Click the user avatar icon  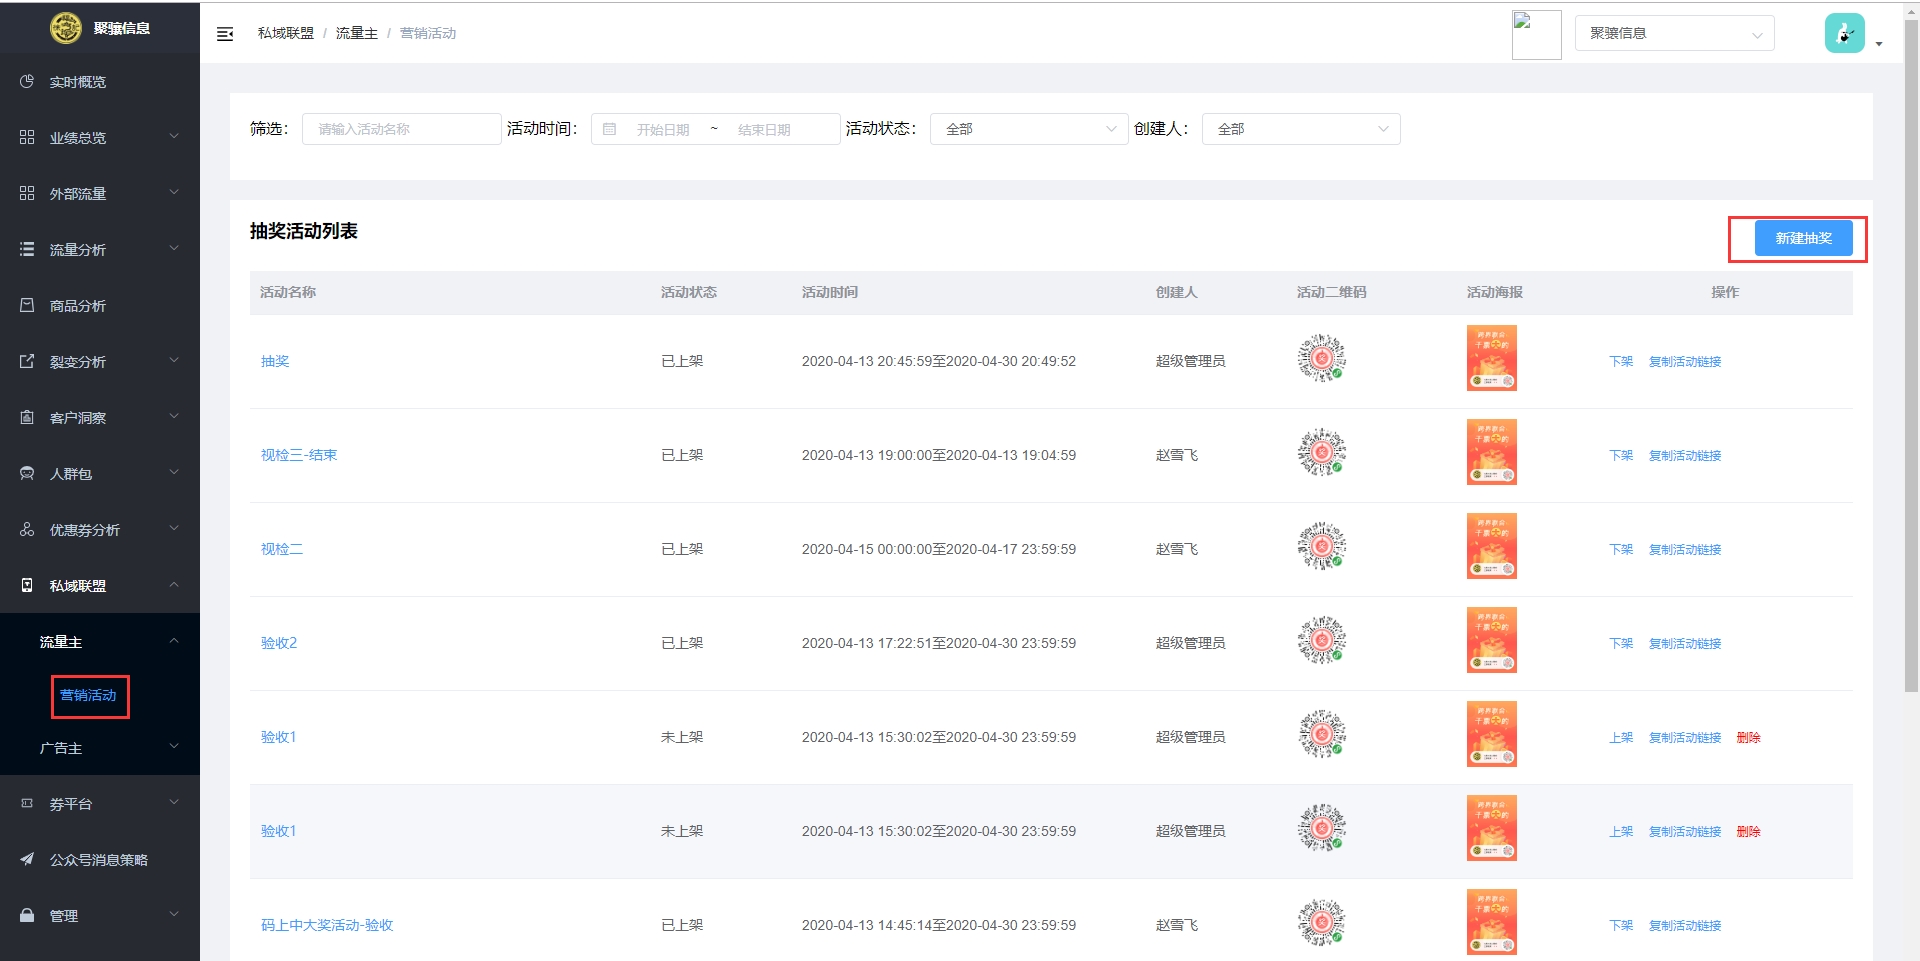point(1844,33)
